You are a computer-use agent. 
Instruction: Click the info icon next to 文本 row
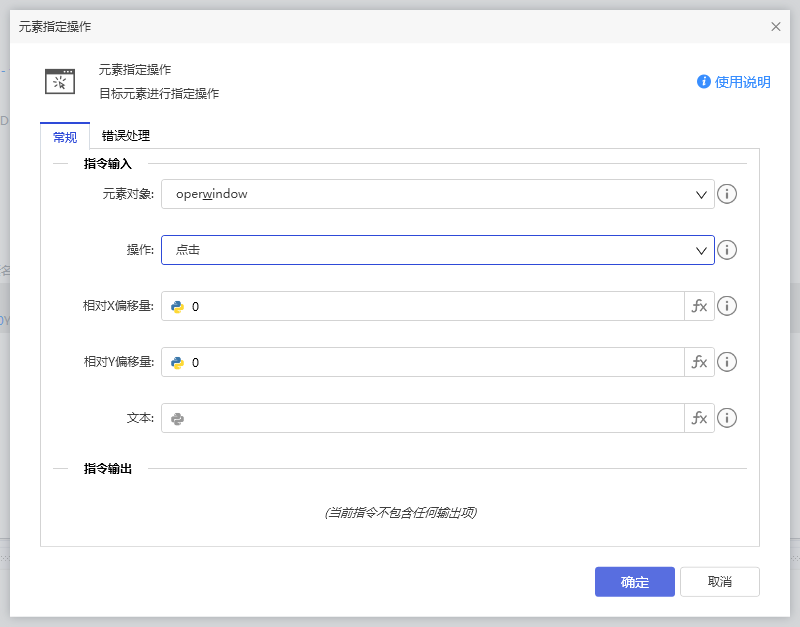click(x=727, y=418)
